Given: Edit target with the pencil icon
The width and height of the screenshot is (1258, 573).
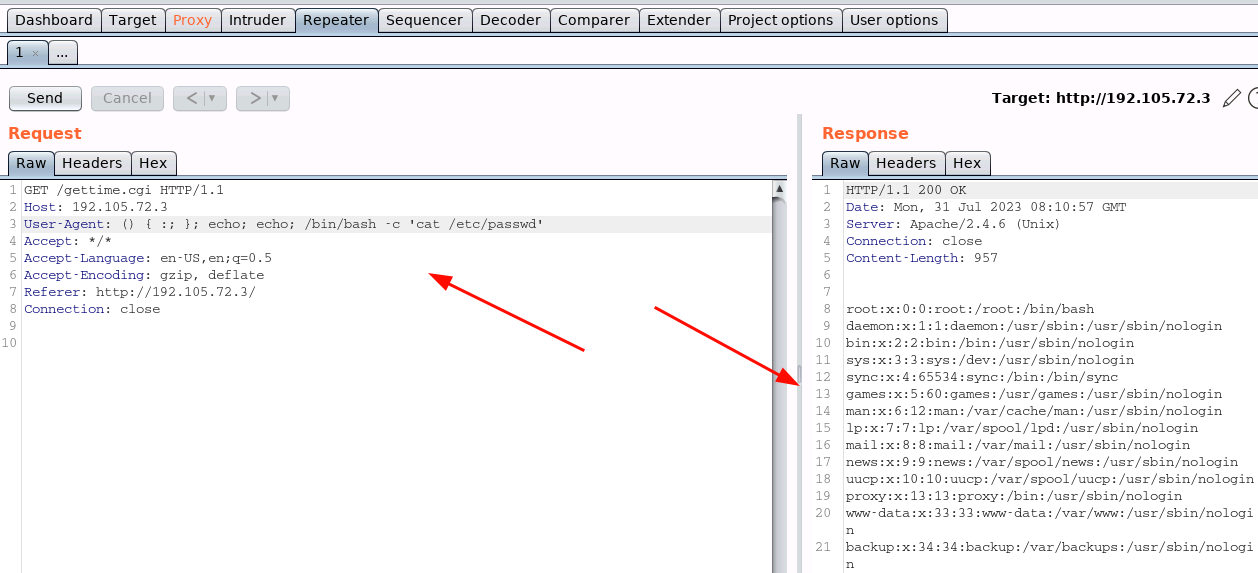Looking at the screenshot, I should [1232, 98].
